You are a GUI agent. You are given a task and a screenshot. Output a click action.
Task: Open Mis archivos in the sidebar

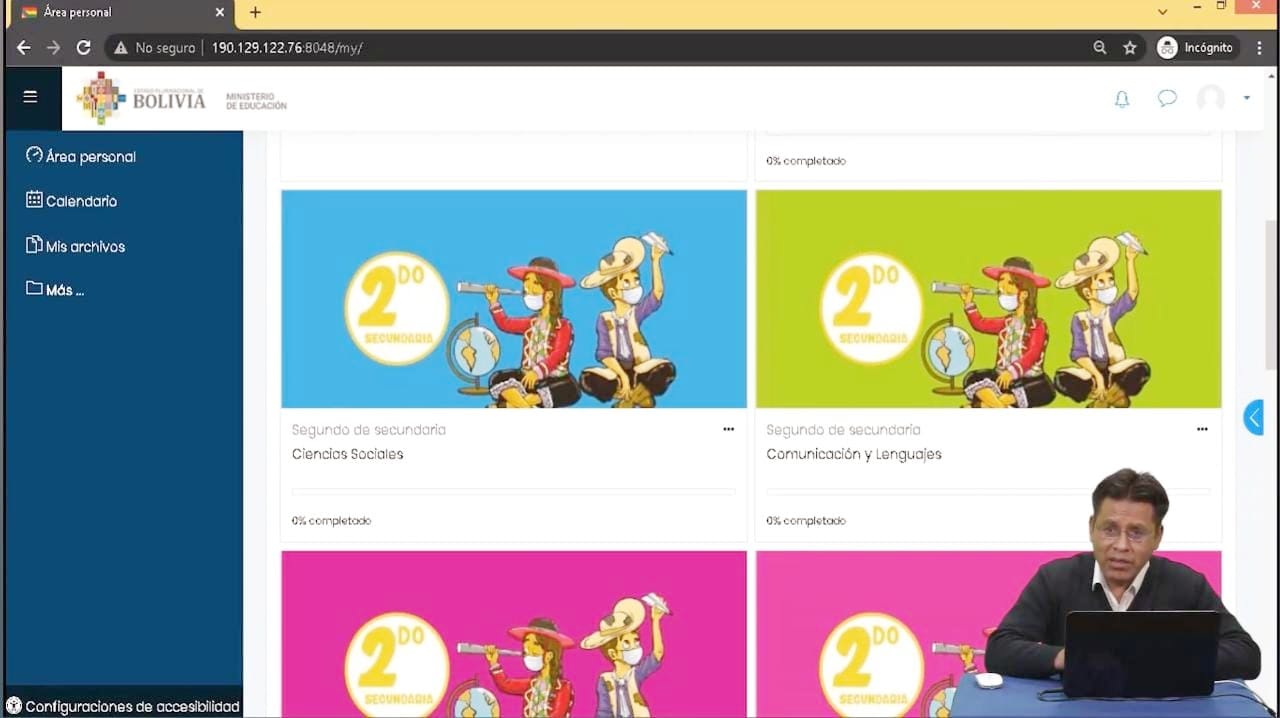pos(75,246)
